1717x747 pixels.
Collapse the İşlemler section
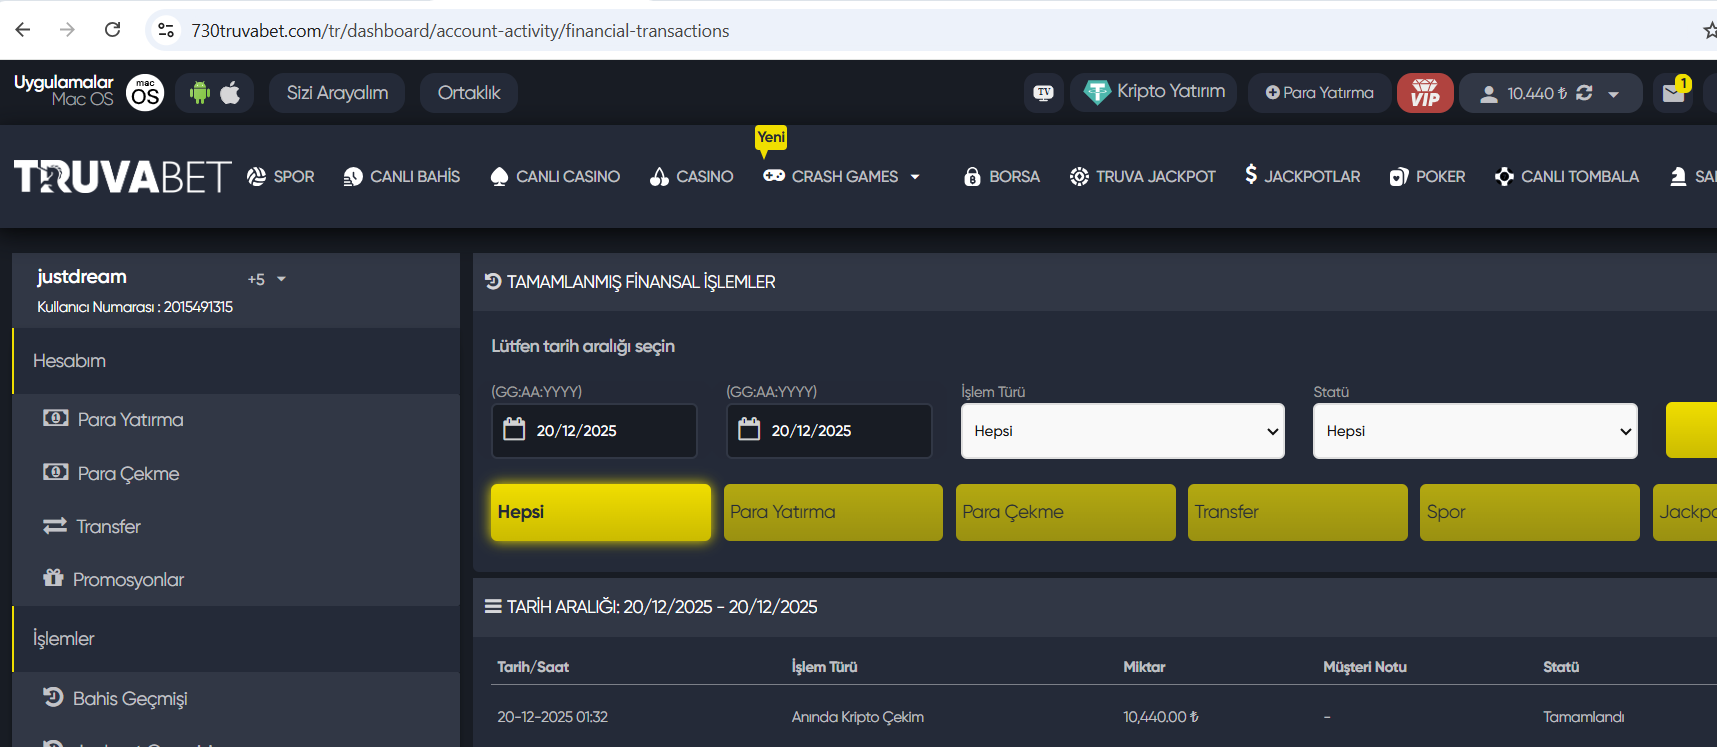click(236, 639)
